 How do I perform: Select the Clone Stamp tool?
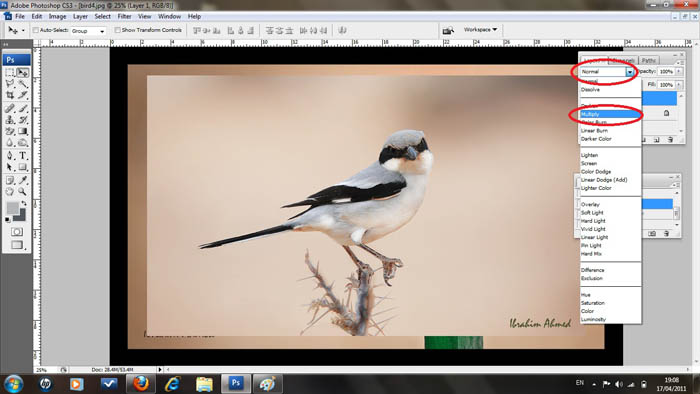click(x=10, y=120)
